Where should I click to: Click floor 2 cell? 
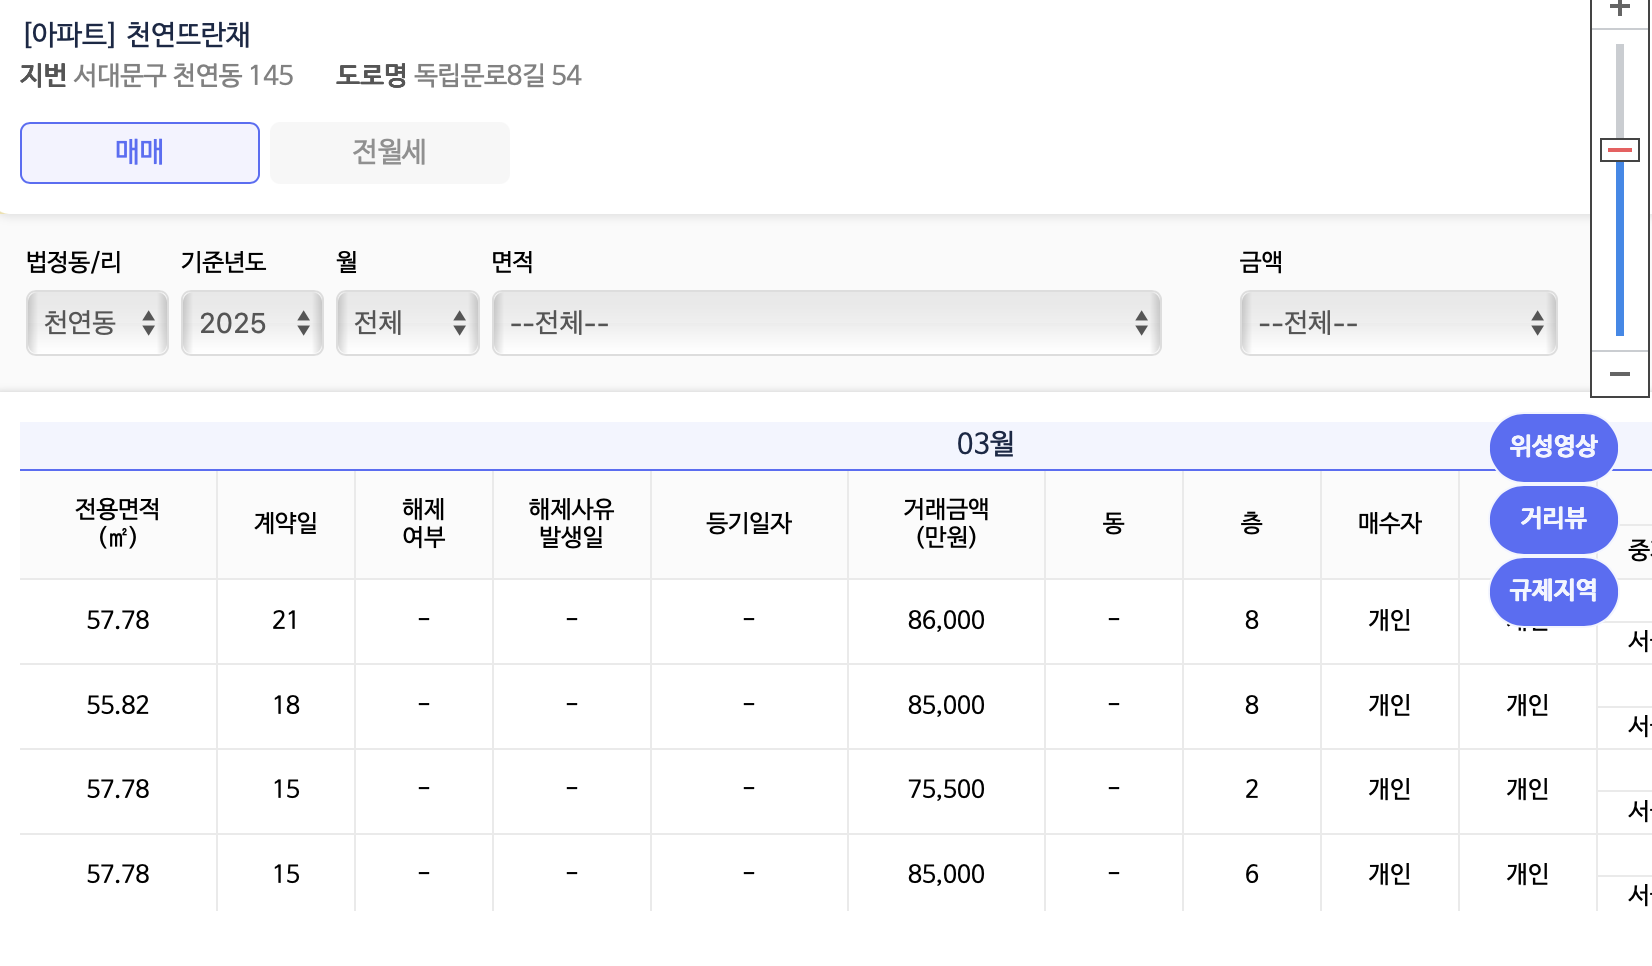point(1252,790)
